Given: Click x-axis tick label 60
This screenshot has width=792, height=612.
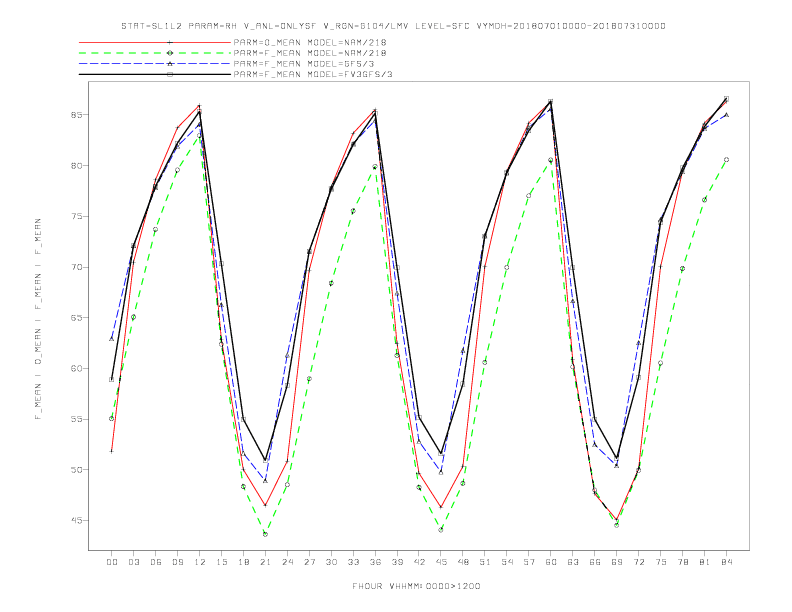Looking at the screenshot, I should pyautogui.click(x=551, y=562).
